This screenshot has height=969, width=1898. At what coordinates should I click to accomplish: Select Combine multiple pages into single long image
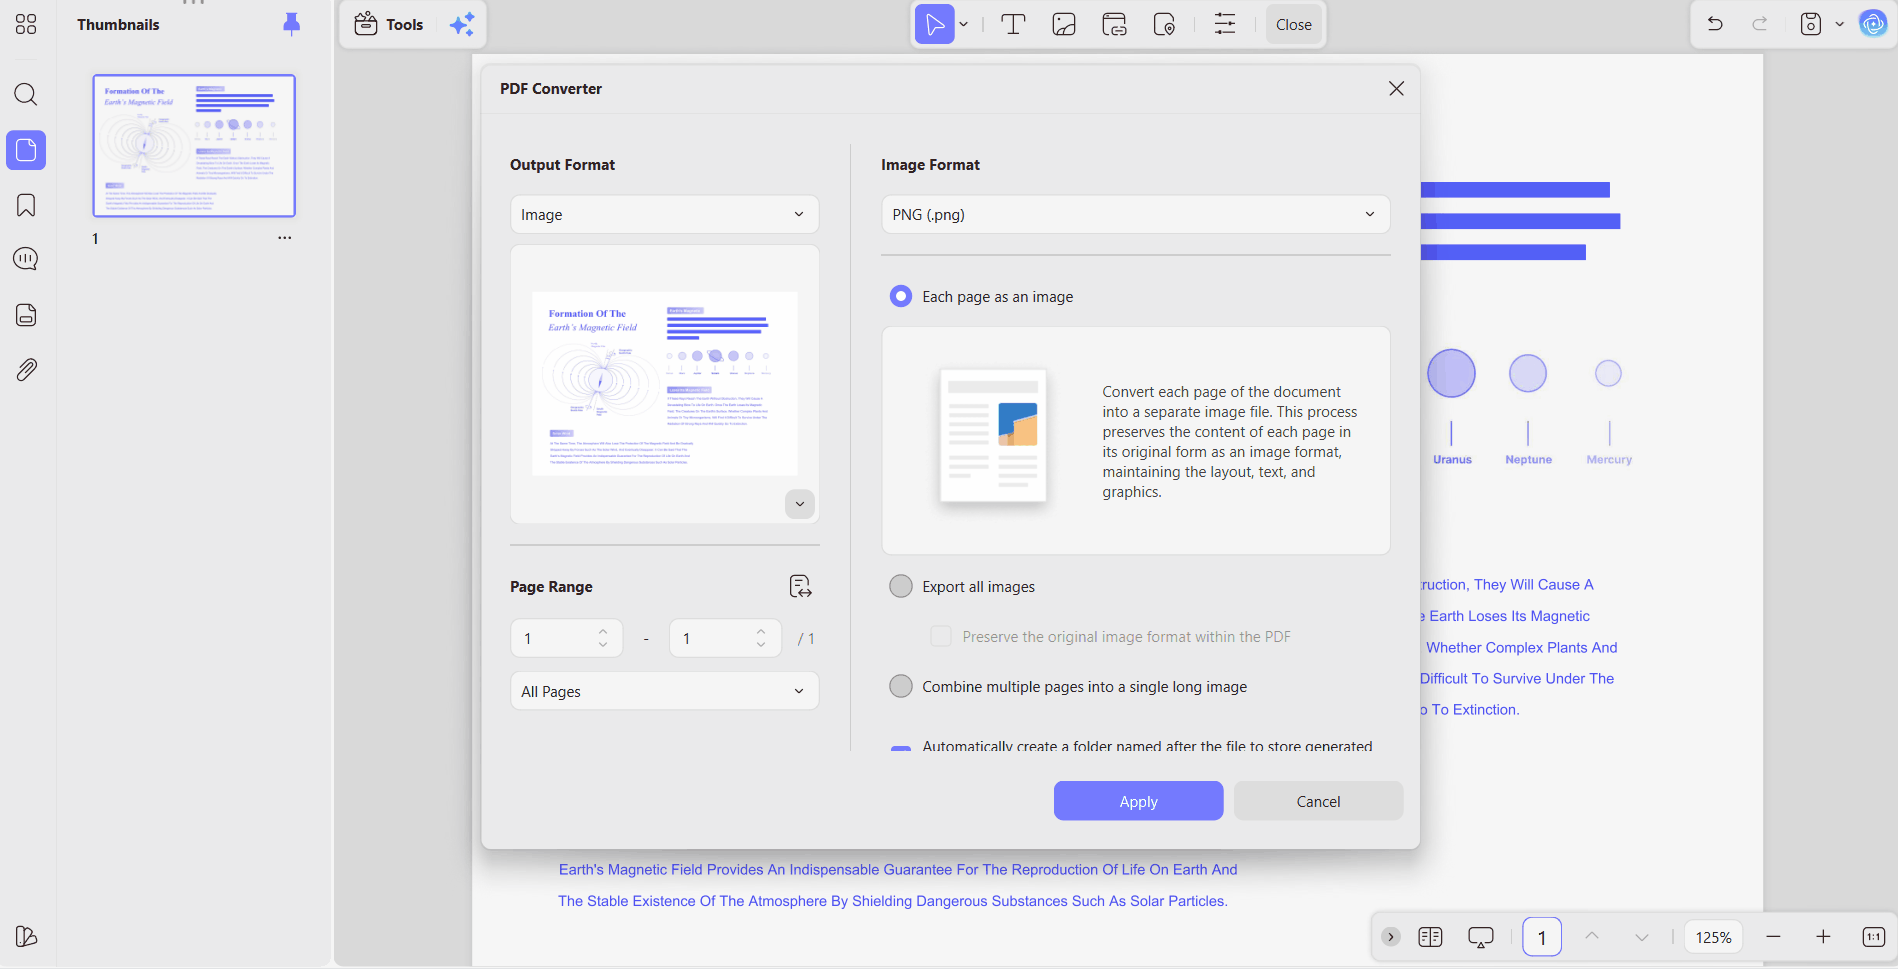pos(900,686)
